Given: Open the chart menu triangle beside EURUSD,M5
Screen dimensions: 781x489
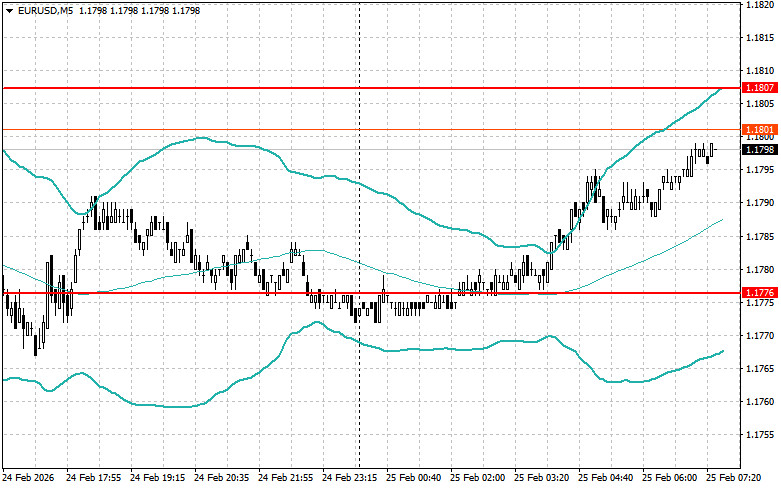Looking at the screenshot, I should 10,10.
